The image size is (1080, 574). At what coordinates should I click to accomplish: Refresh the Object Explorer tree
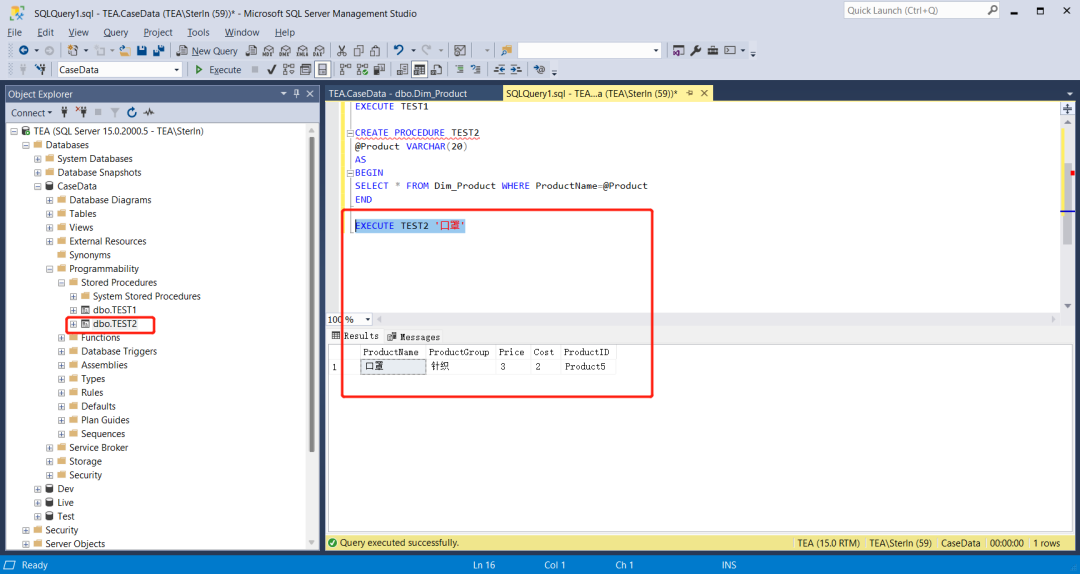point(131,113)
